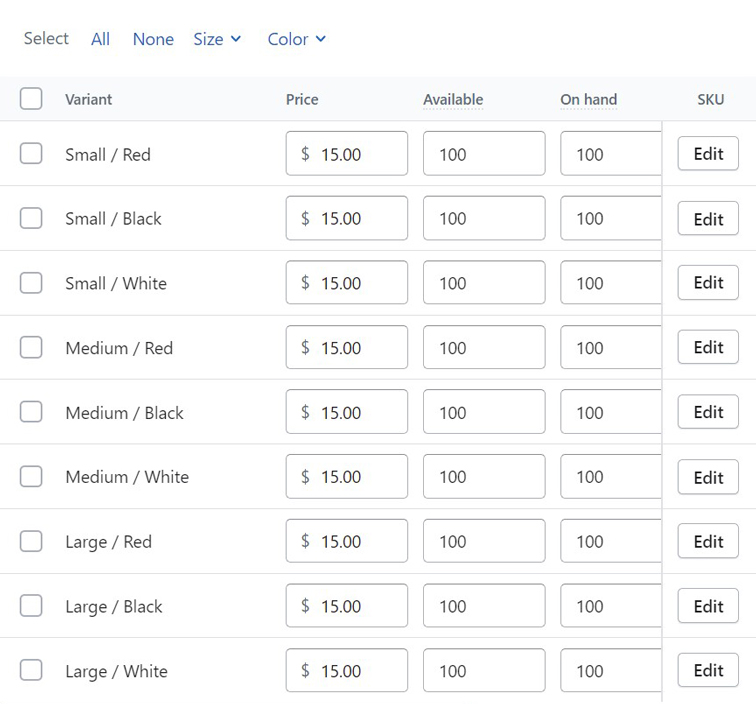Open the Color filter dropdown

point(297,39)
